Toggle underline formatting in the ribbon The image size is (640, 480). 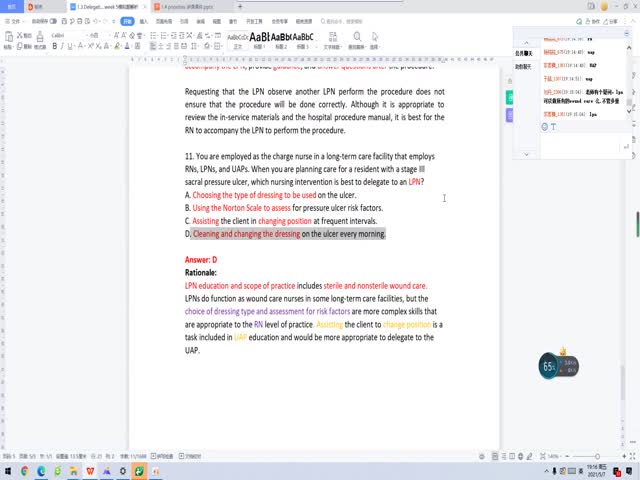(69, 45)
